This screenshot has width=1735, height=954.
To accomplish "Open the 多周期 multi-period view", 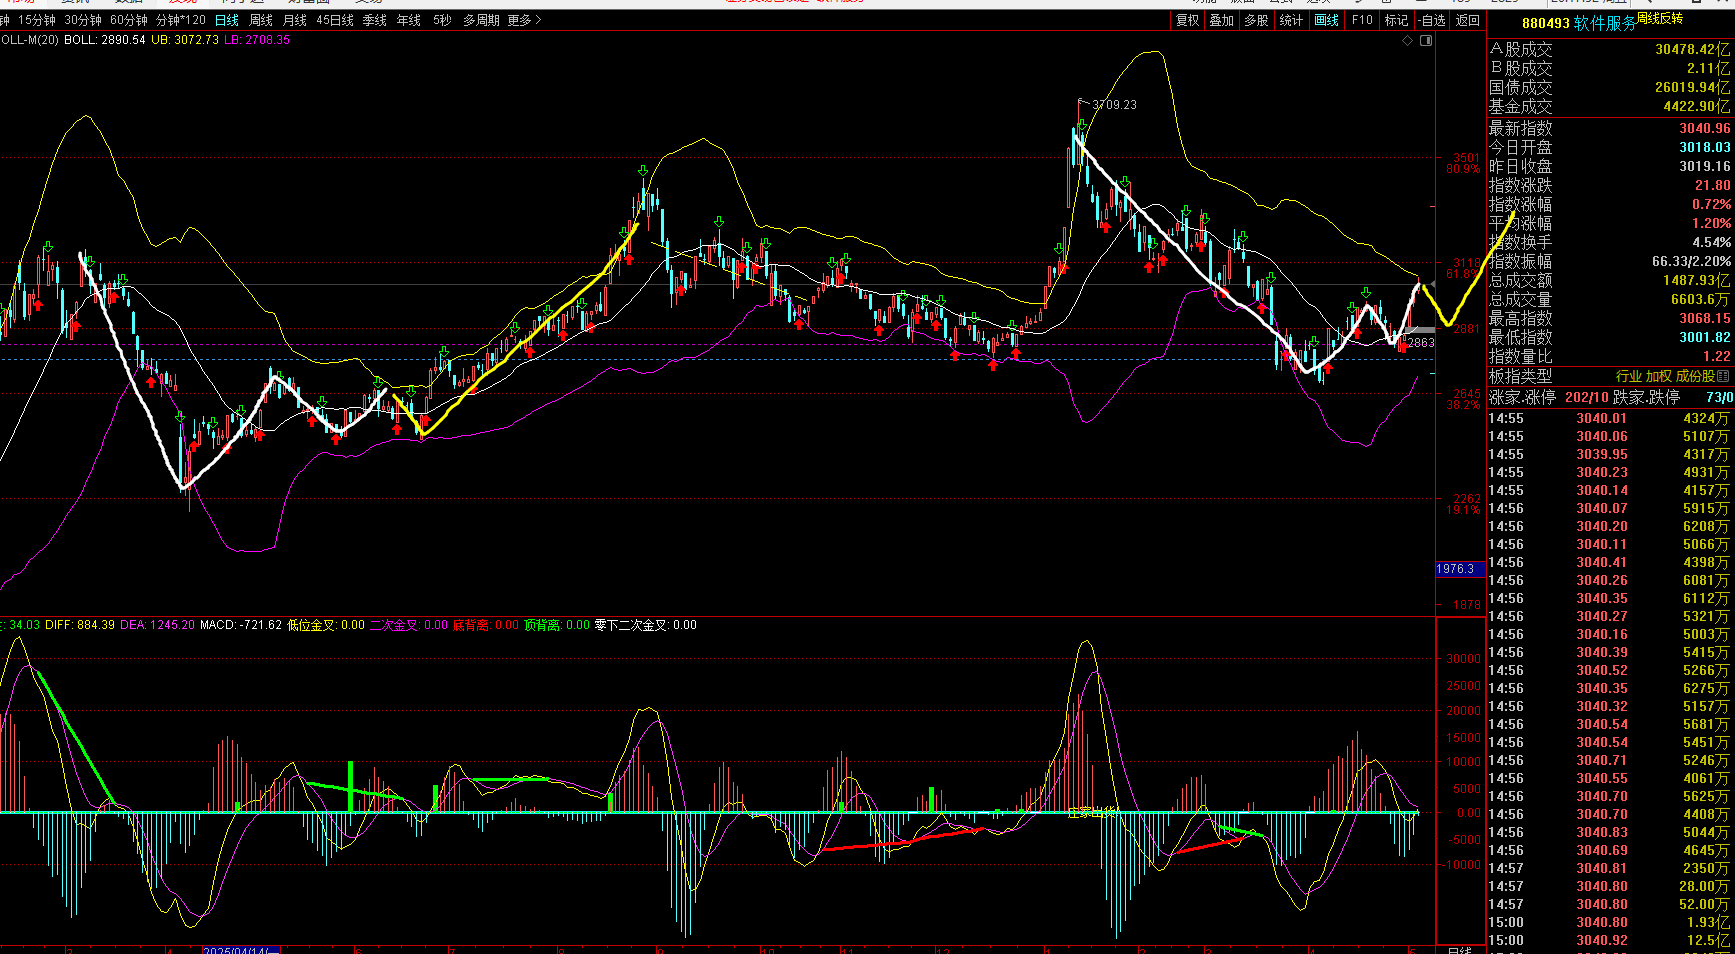I will coord(481,20).
